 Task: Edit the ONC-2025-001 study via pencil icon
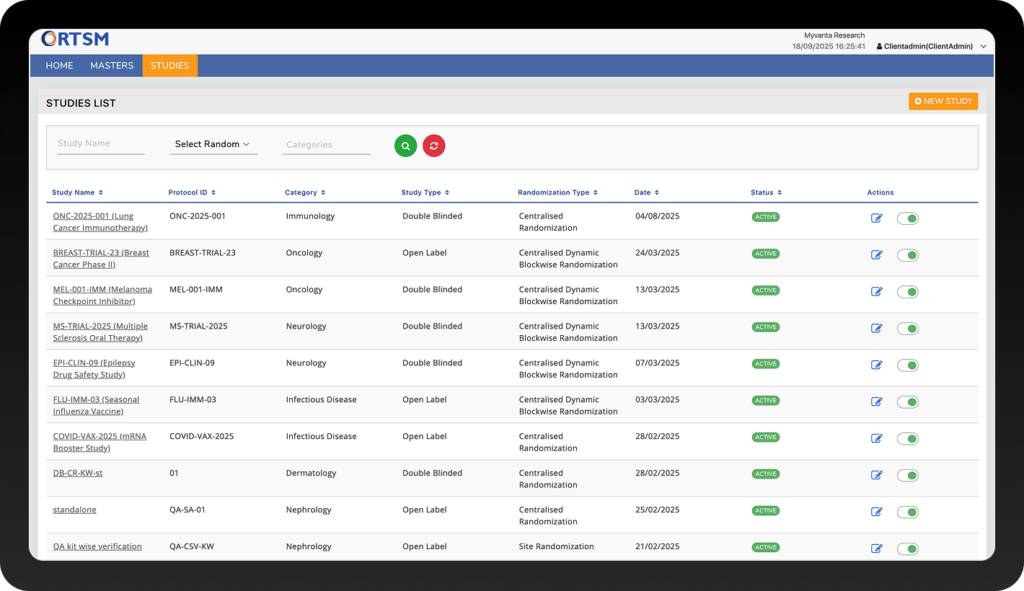point(877,218)
